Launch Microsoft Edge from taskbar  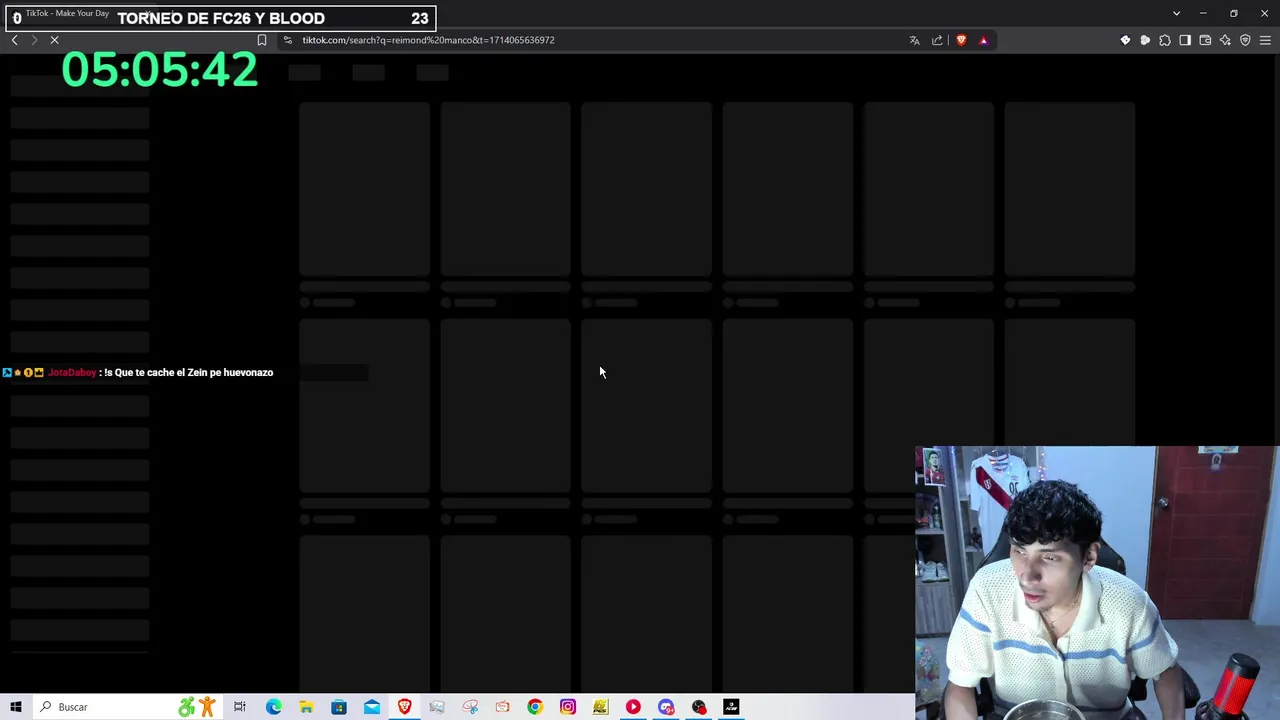[x=273, y=707]
